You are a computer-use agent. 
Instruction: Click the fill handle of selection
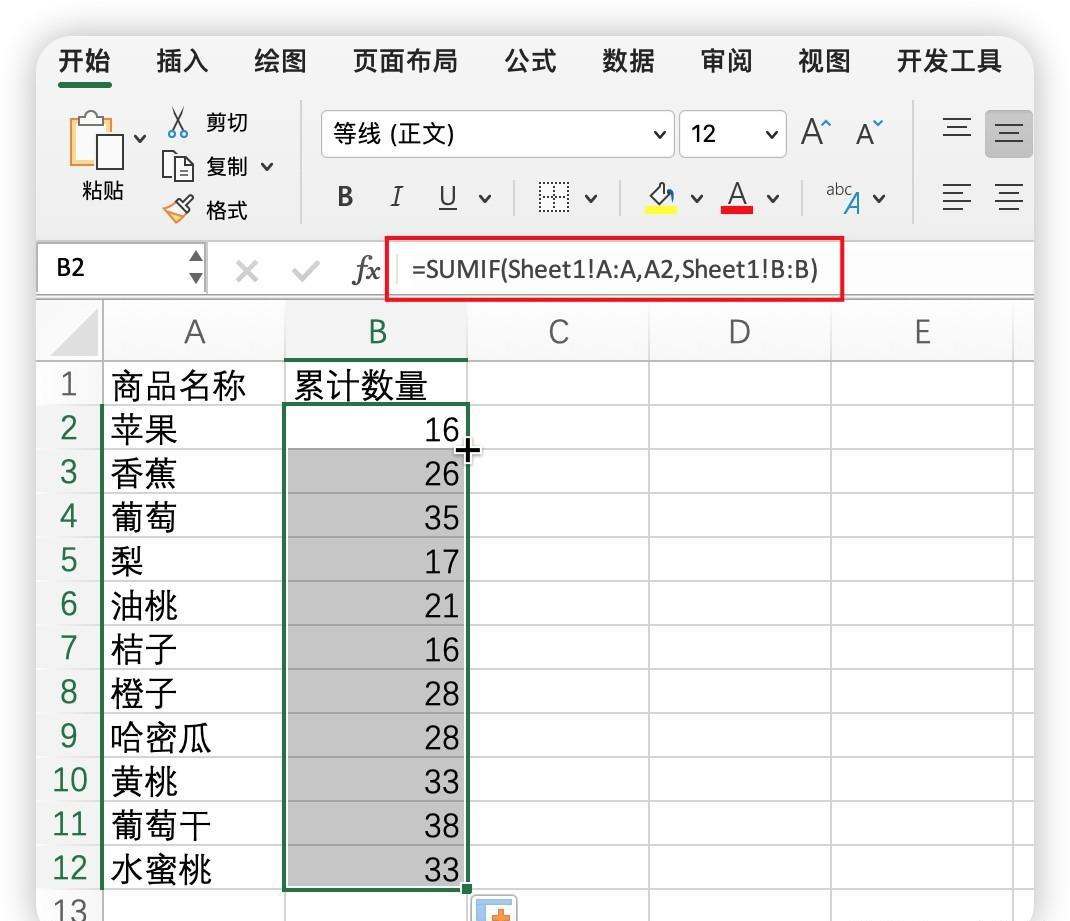[467, 888]
